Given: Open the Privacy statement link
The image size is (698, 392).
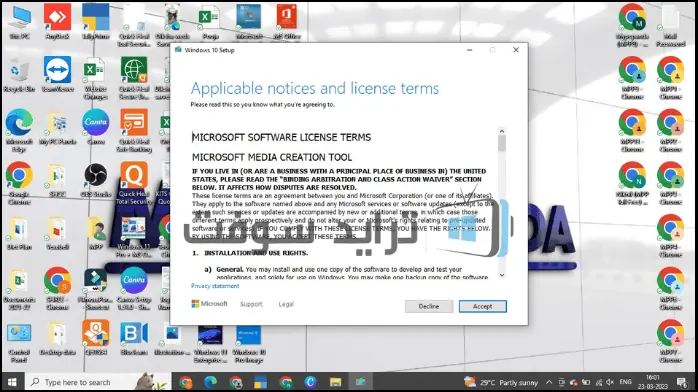Looking at the screenshot, I should (215, 286).
